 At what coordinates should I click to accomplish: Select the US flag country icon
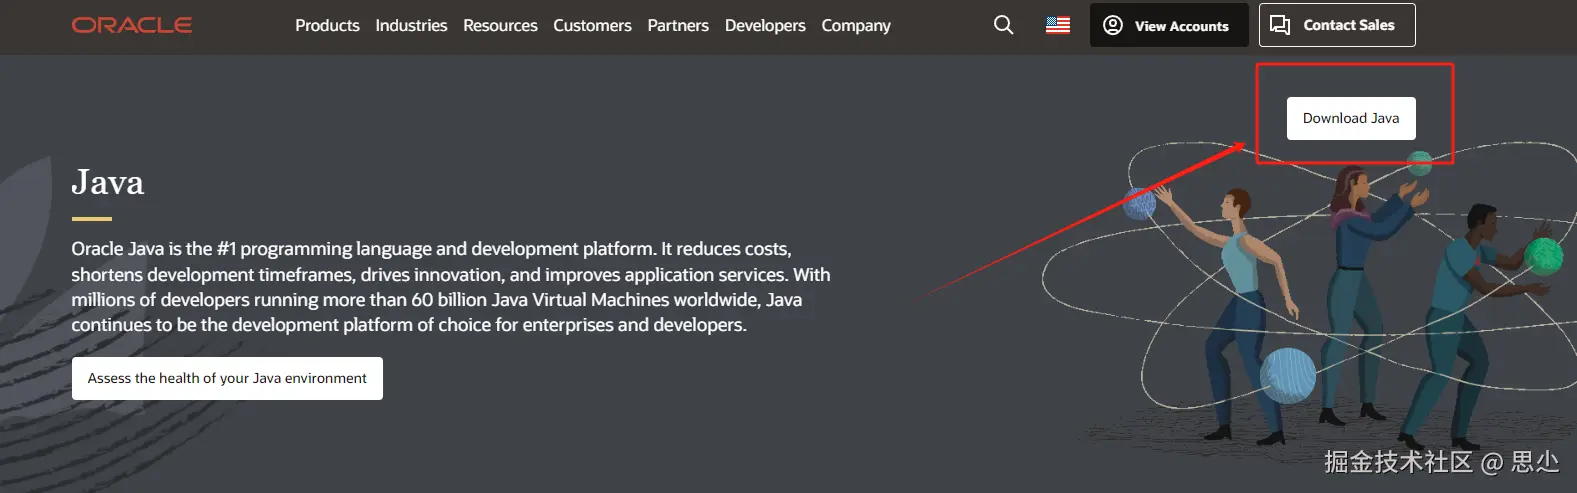(1058, 25)
